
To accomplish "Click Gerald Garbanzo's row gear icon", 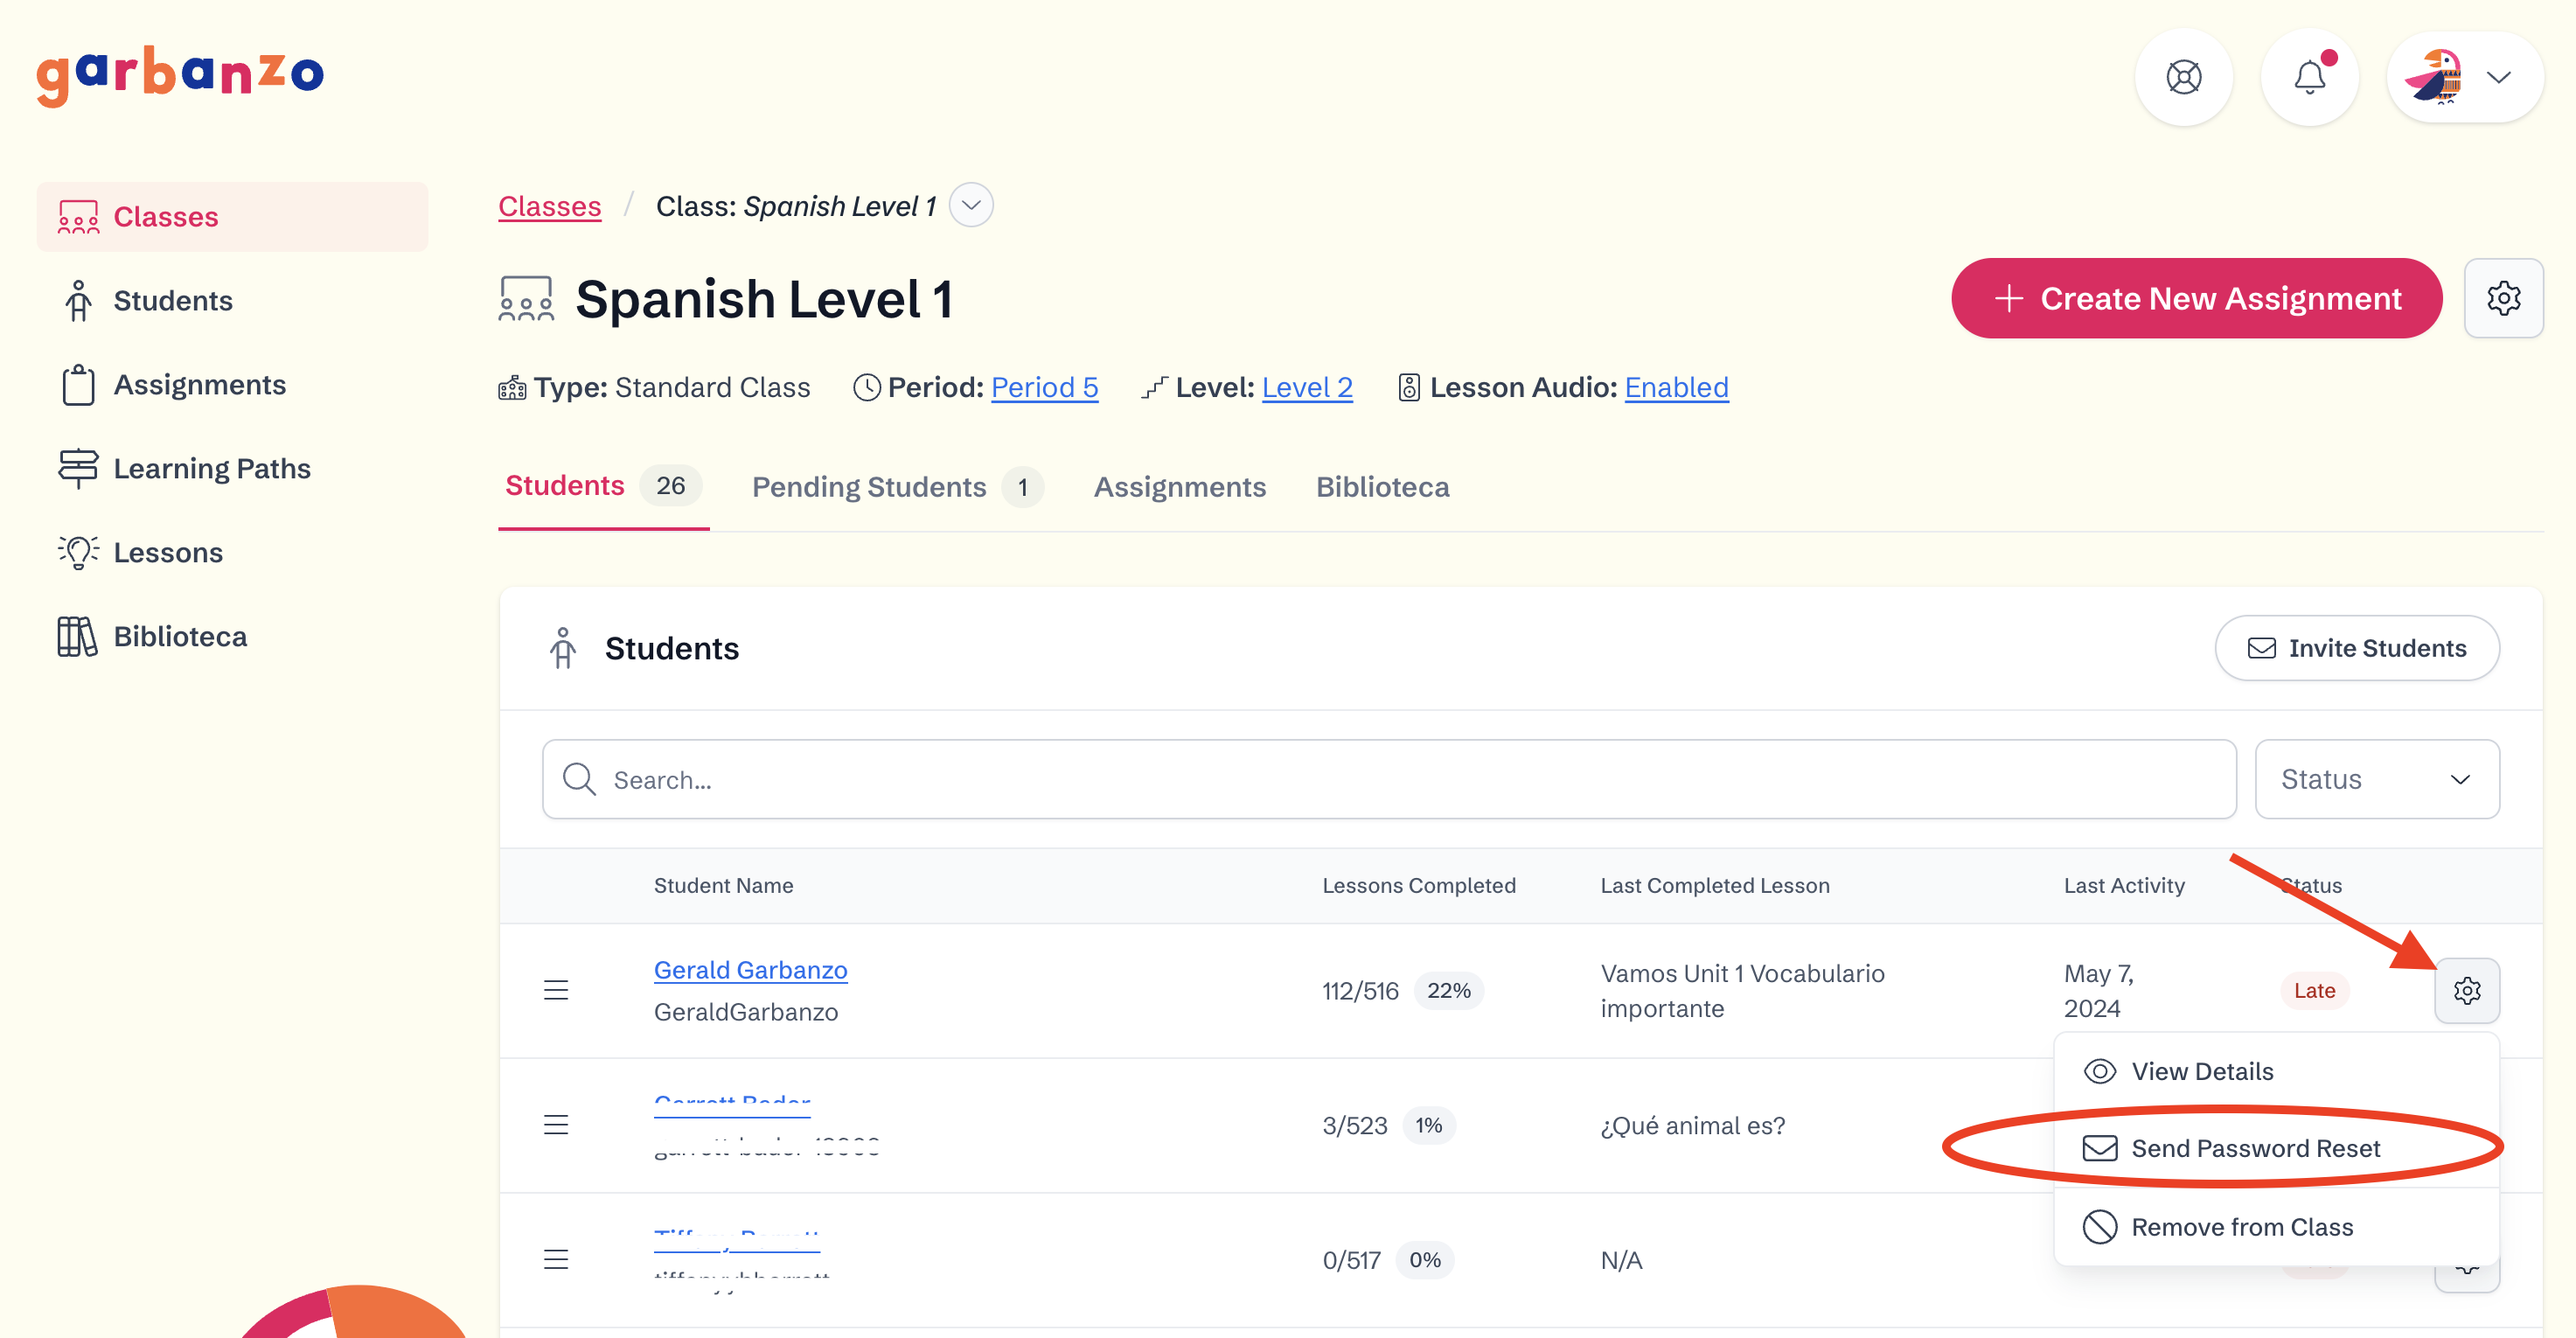I will point(2467,990).
